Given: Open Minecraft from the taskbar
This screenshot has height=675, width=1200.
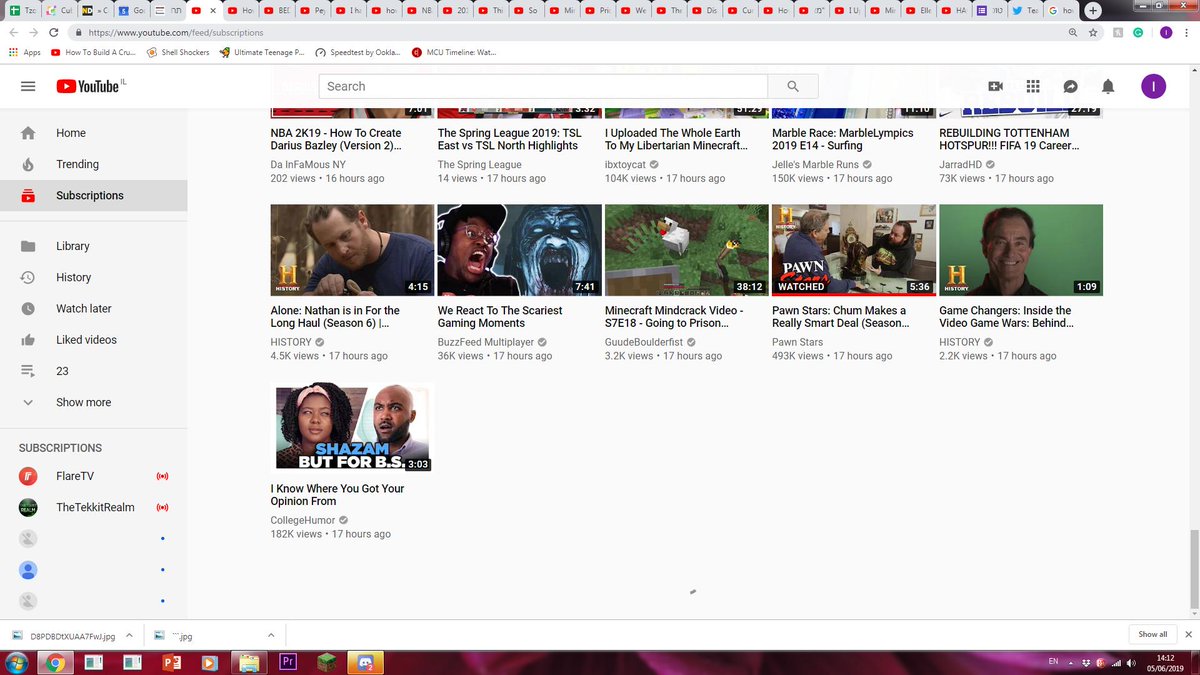Looking at the screenshot, I should (329, 662).
